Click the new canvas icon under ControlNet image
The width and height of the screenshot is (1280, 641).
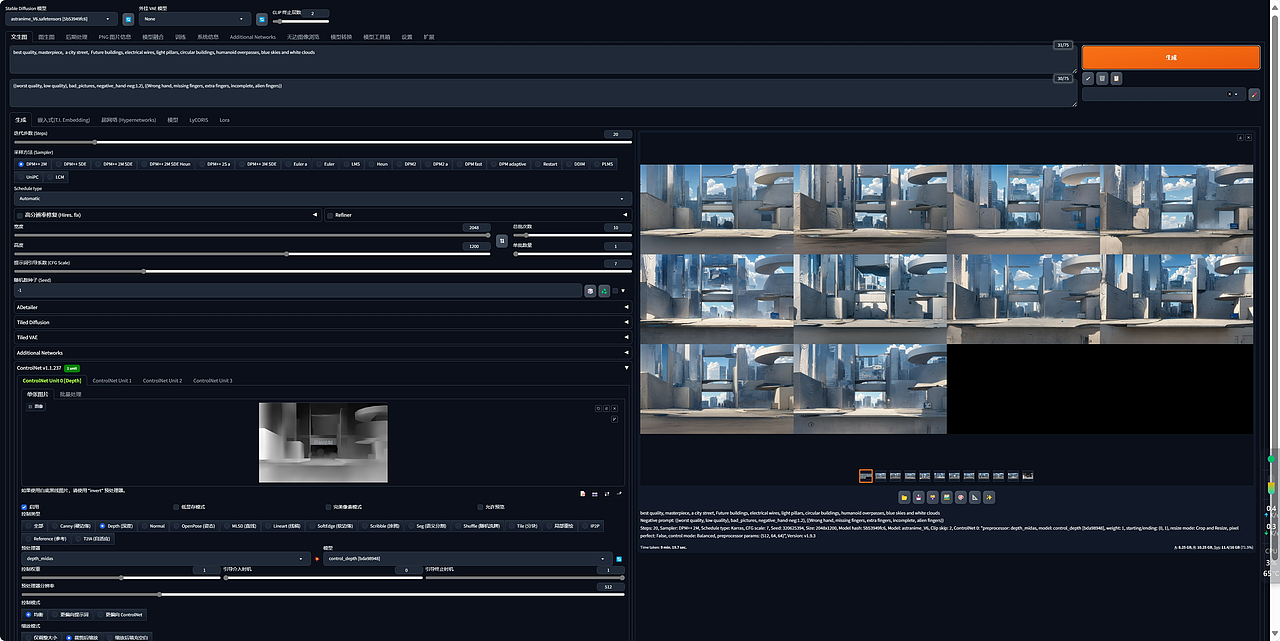point(583,494)
